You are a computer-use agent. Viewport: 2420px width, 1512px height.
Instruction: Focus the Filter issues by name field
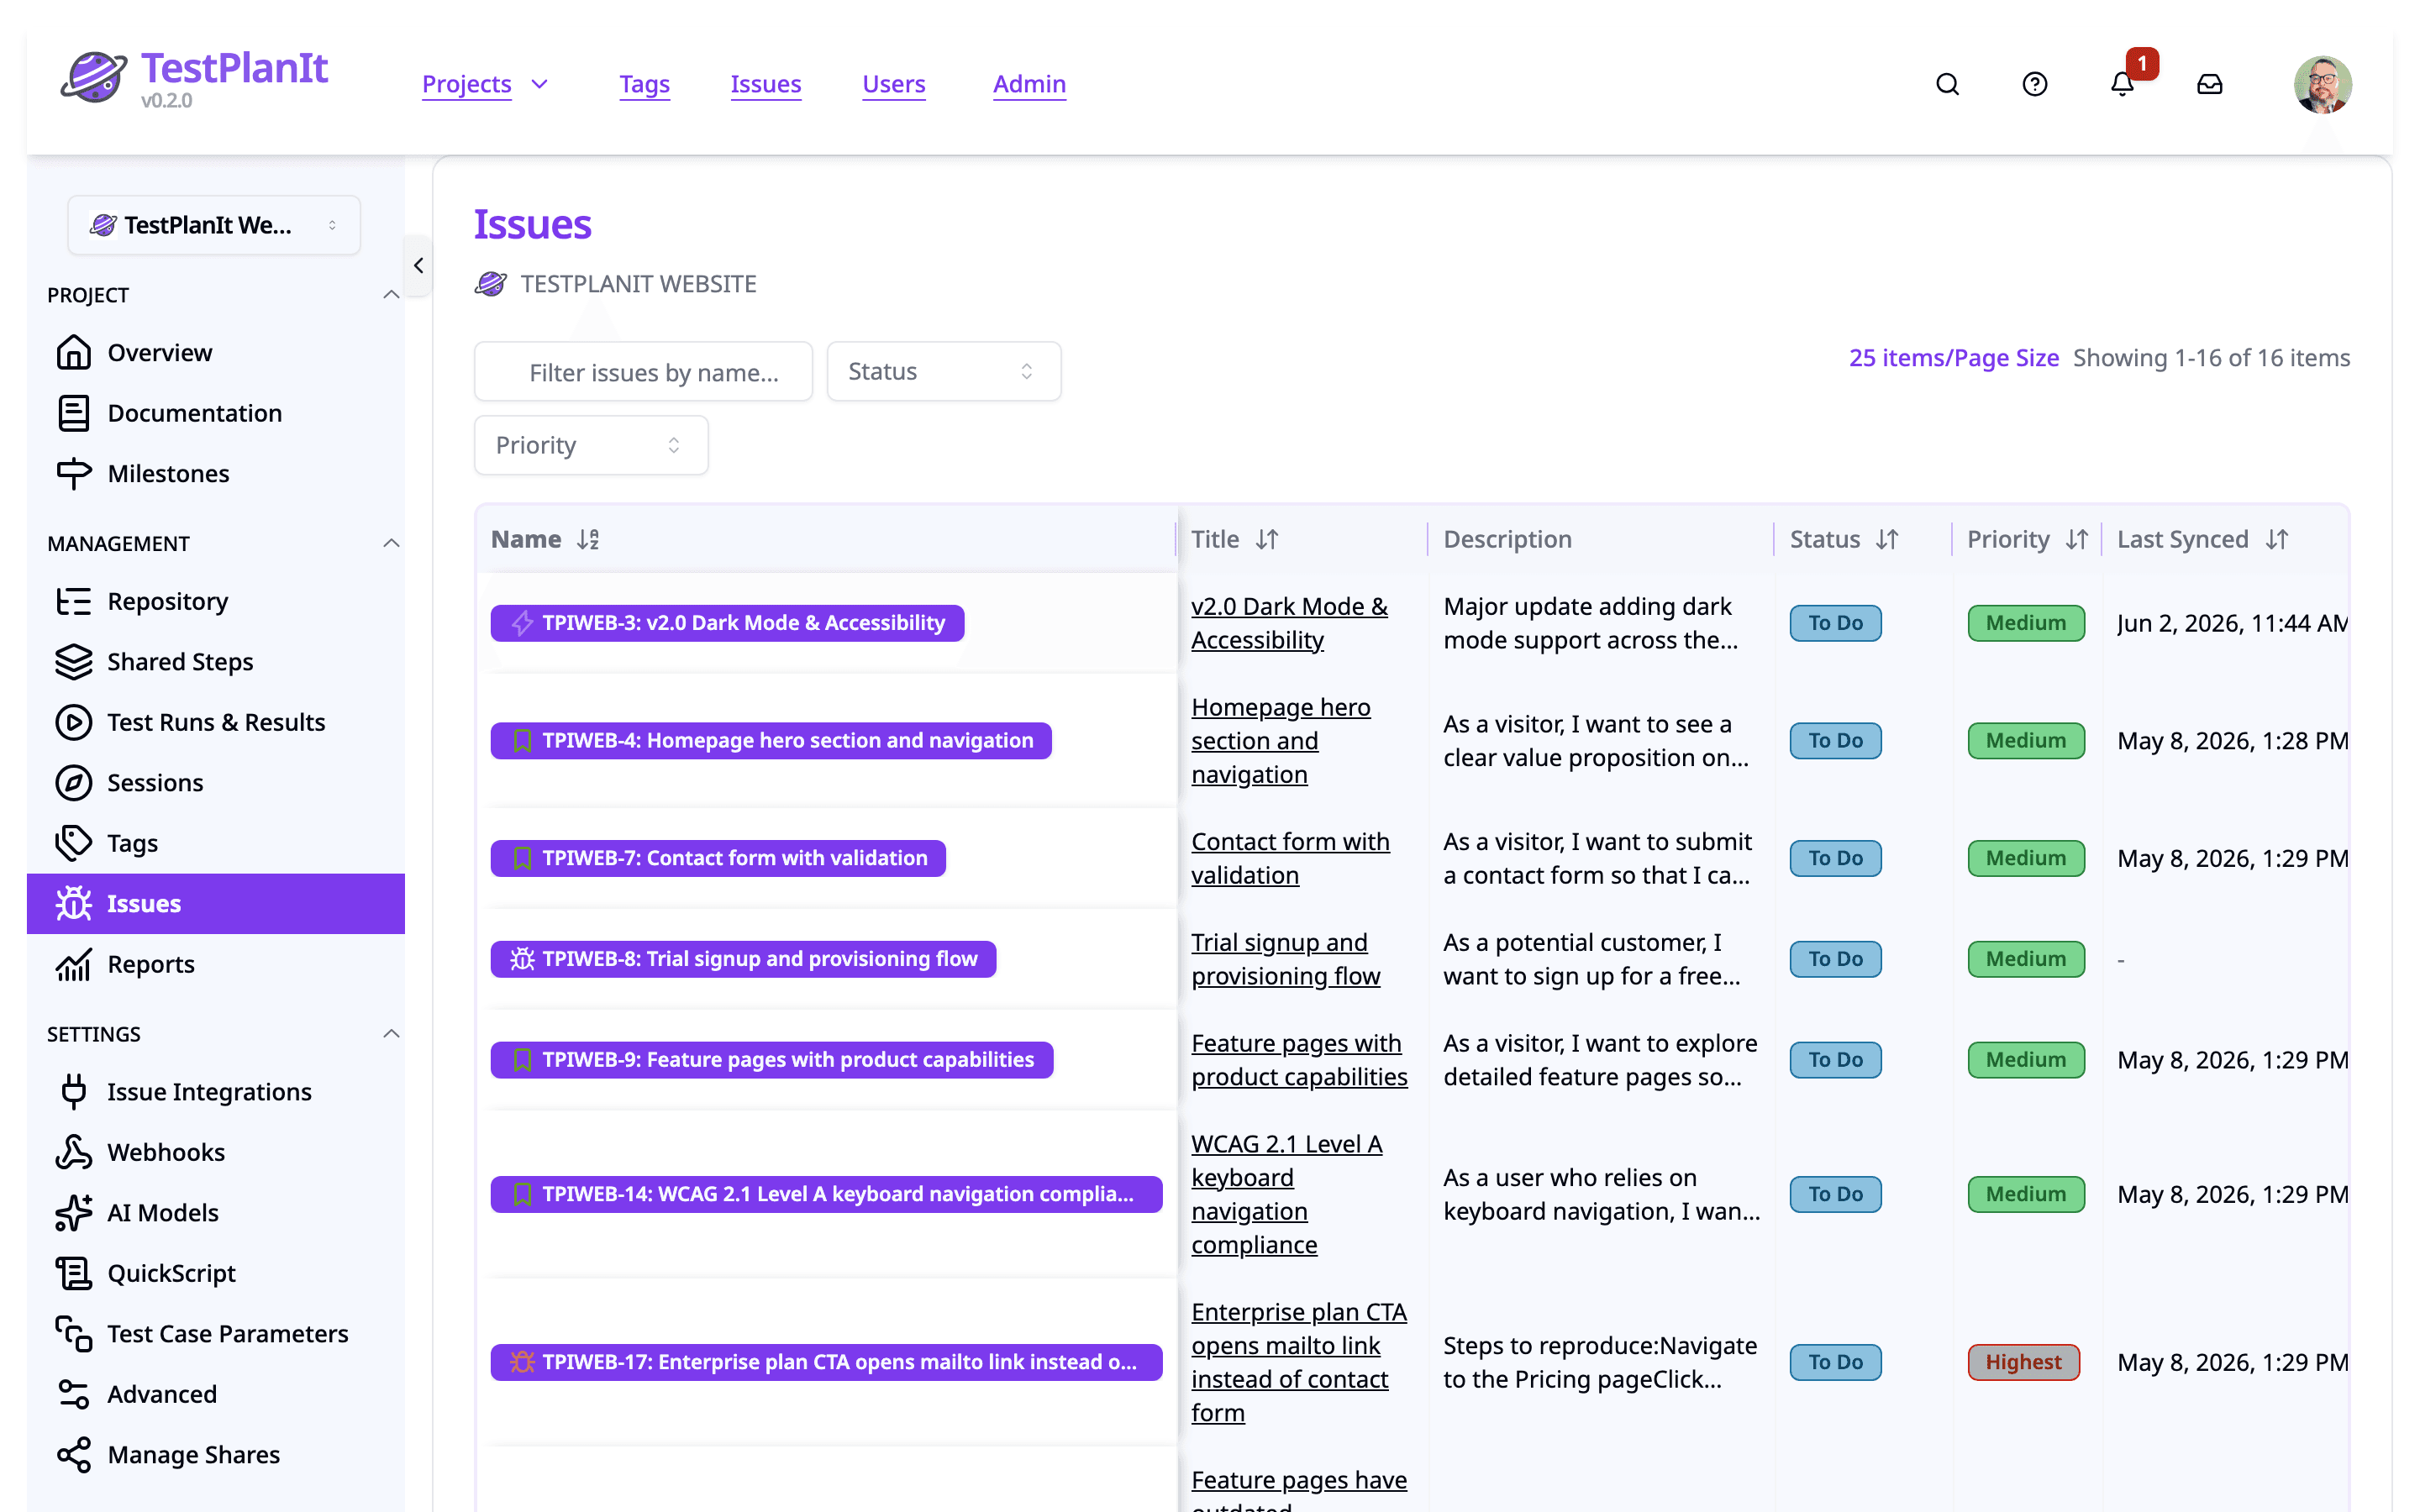click(x=643, y=372)
